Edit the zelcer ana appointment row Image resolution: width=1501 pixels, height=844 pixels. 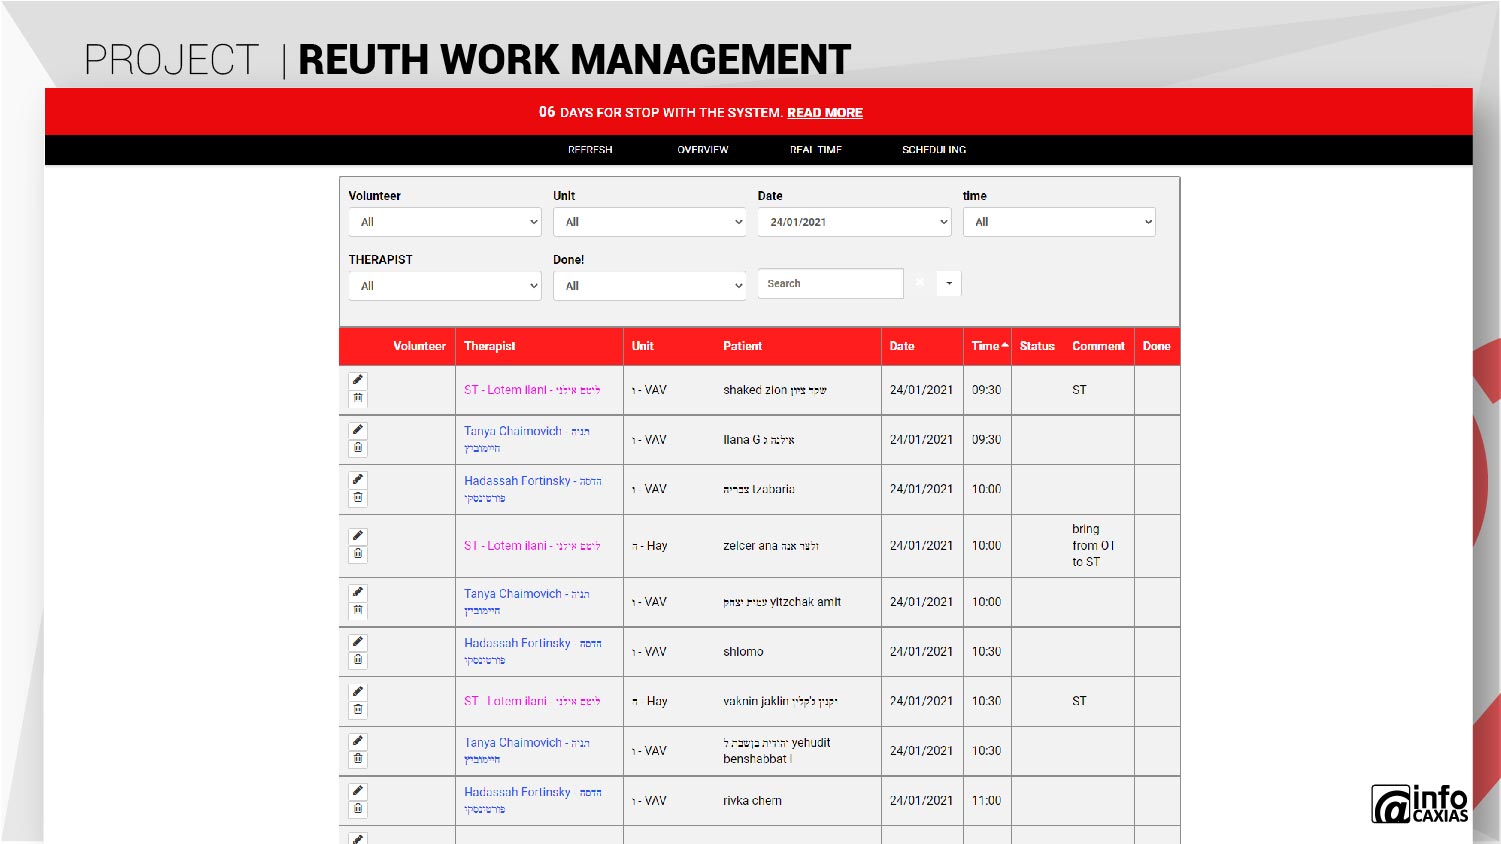[358, 536]
